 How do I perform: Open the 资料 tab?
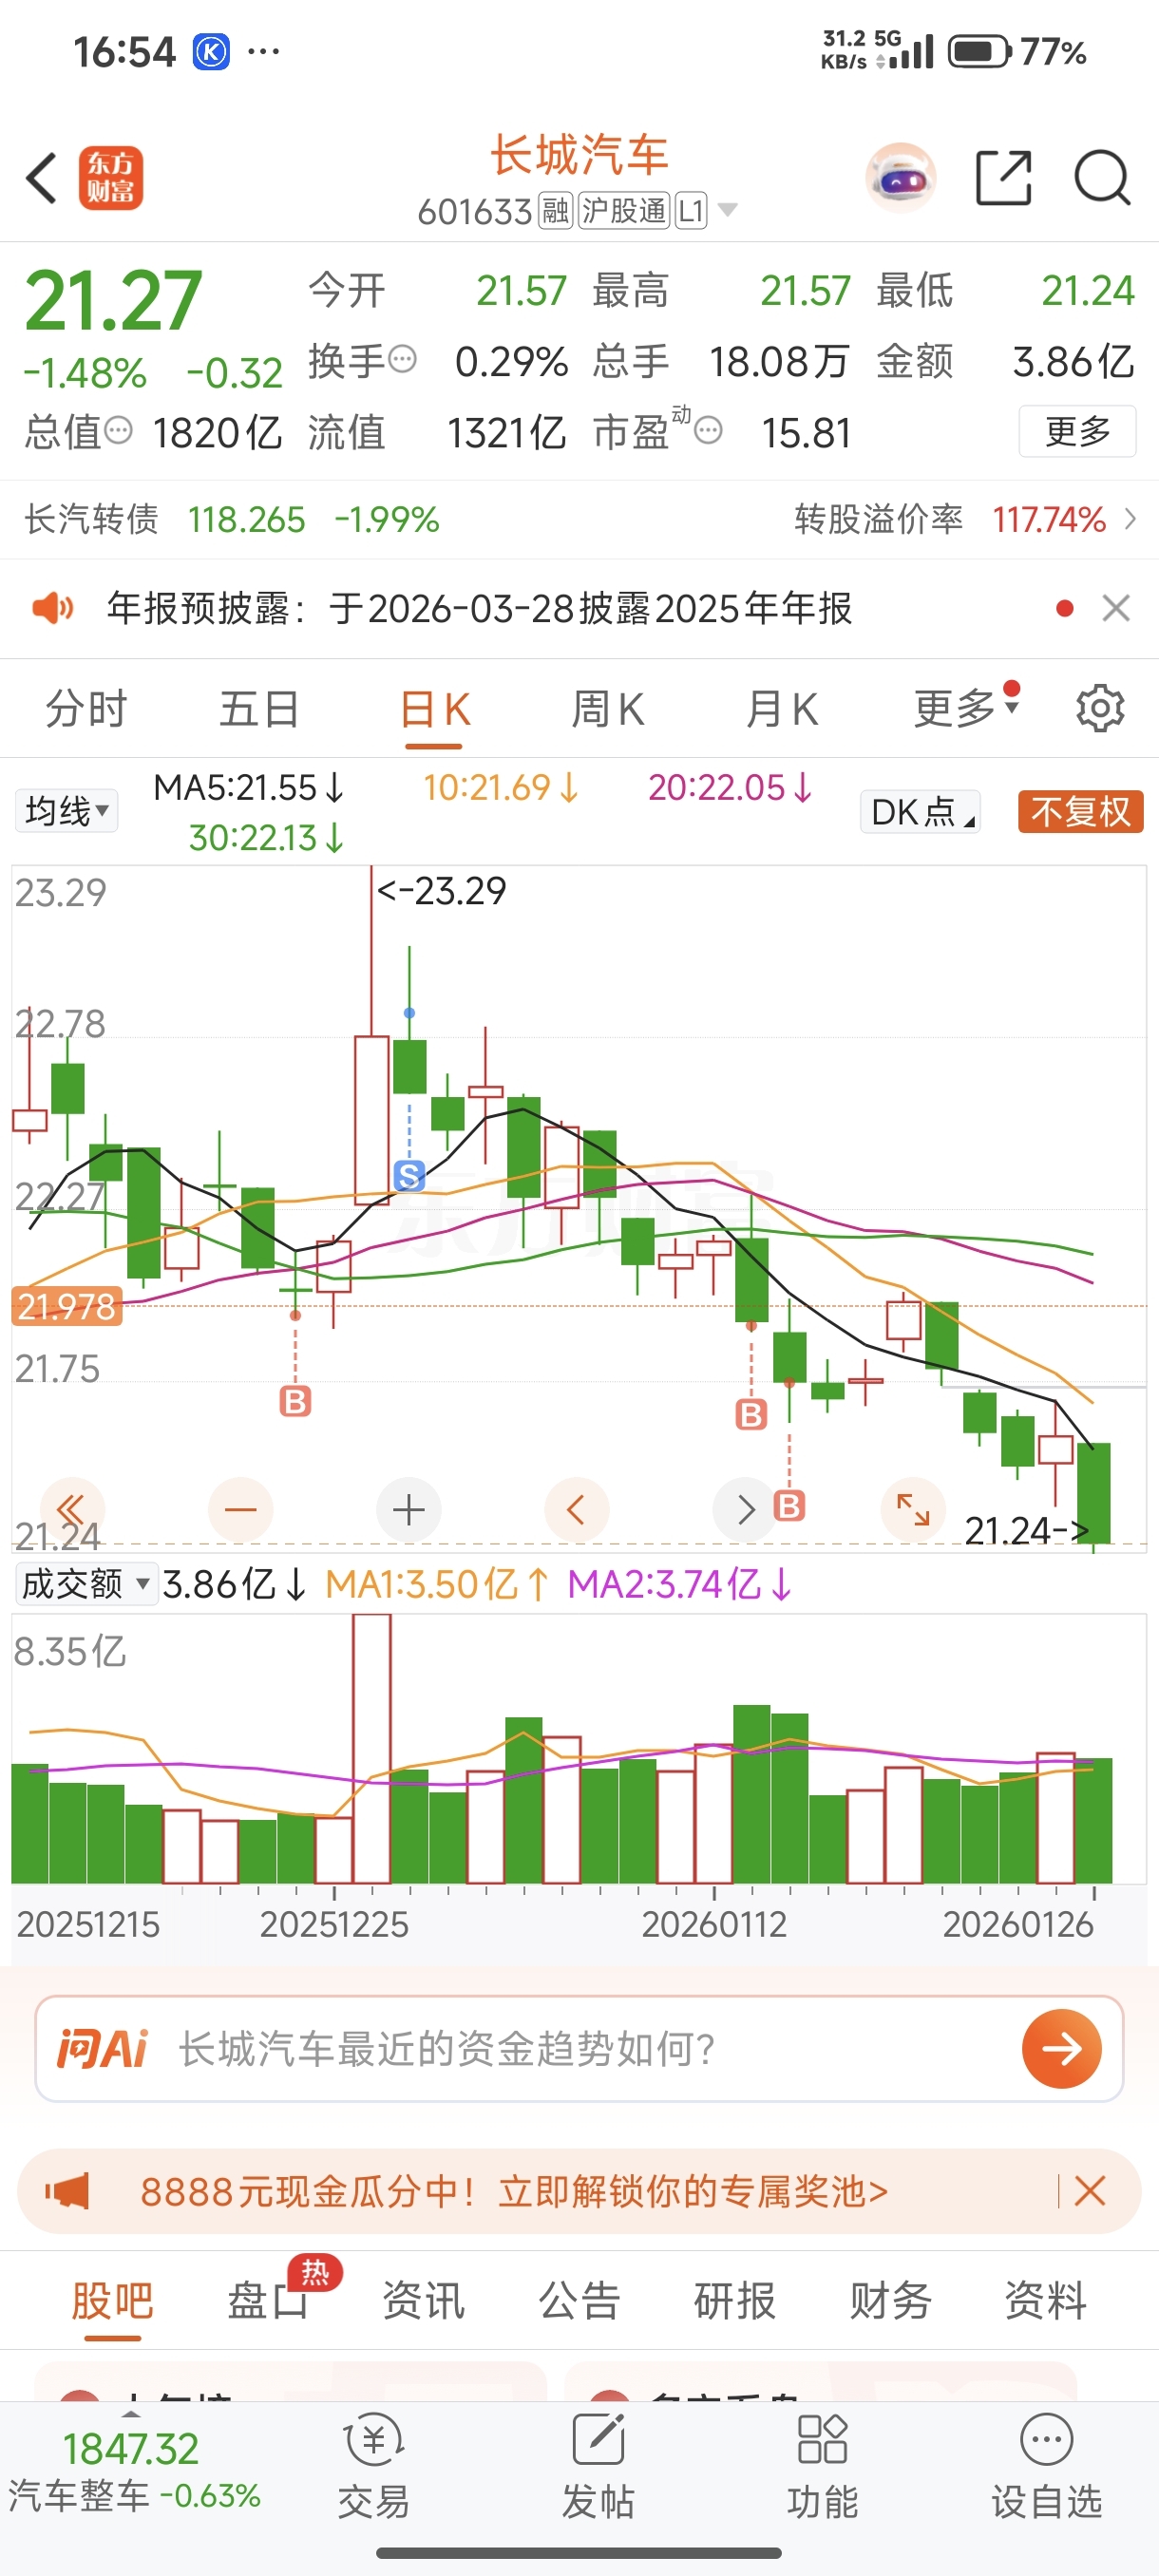click(1045, 2300)
